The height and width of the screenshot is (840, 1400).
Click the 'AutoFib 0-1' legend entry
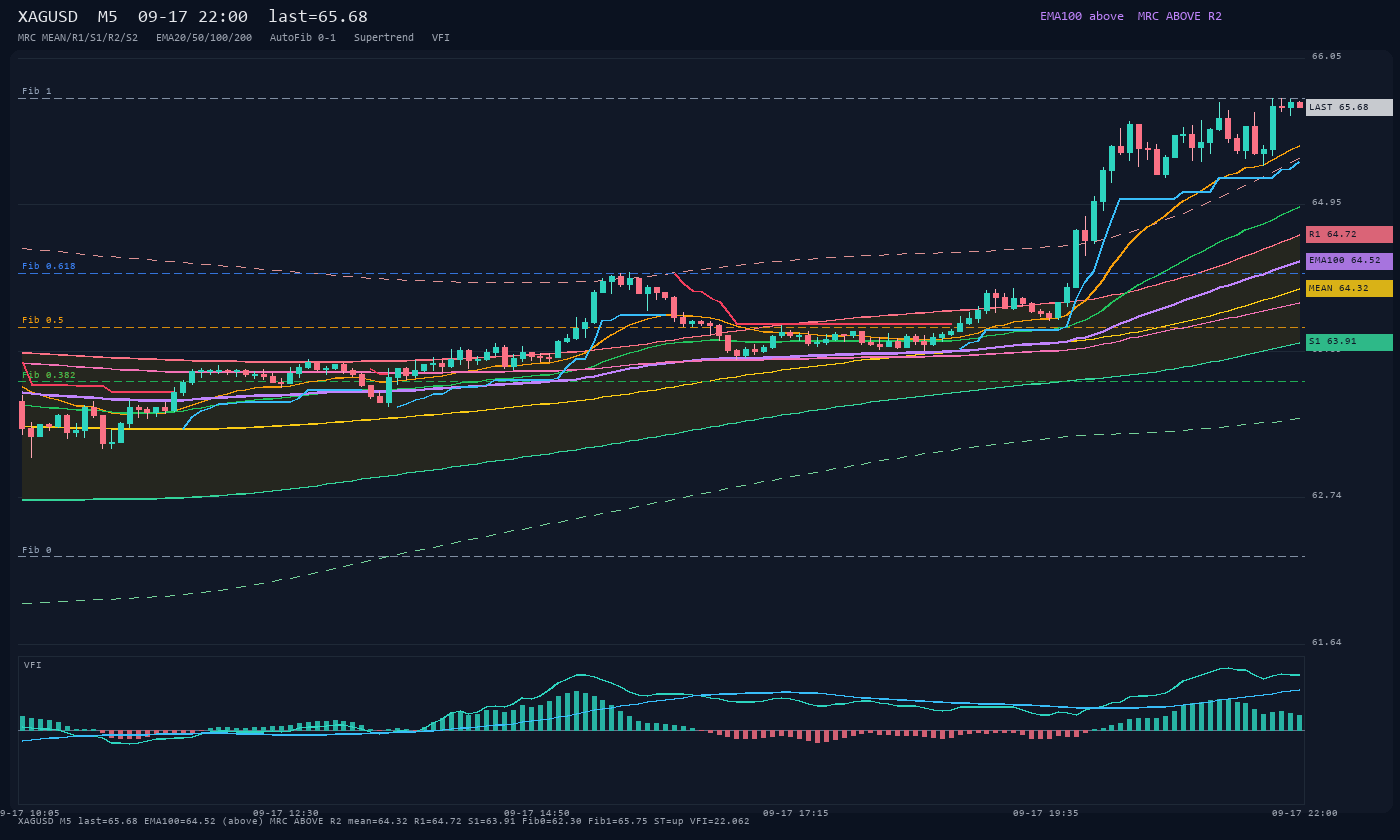coord(303,38)
